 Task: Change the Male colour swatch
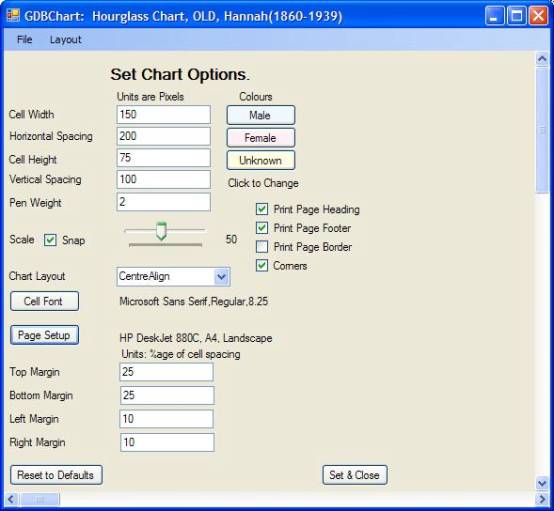pos(261,115)
